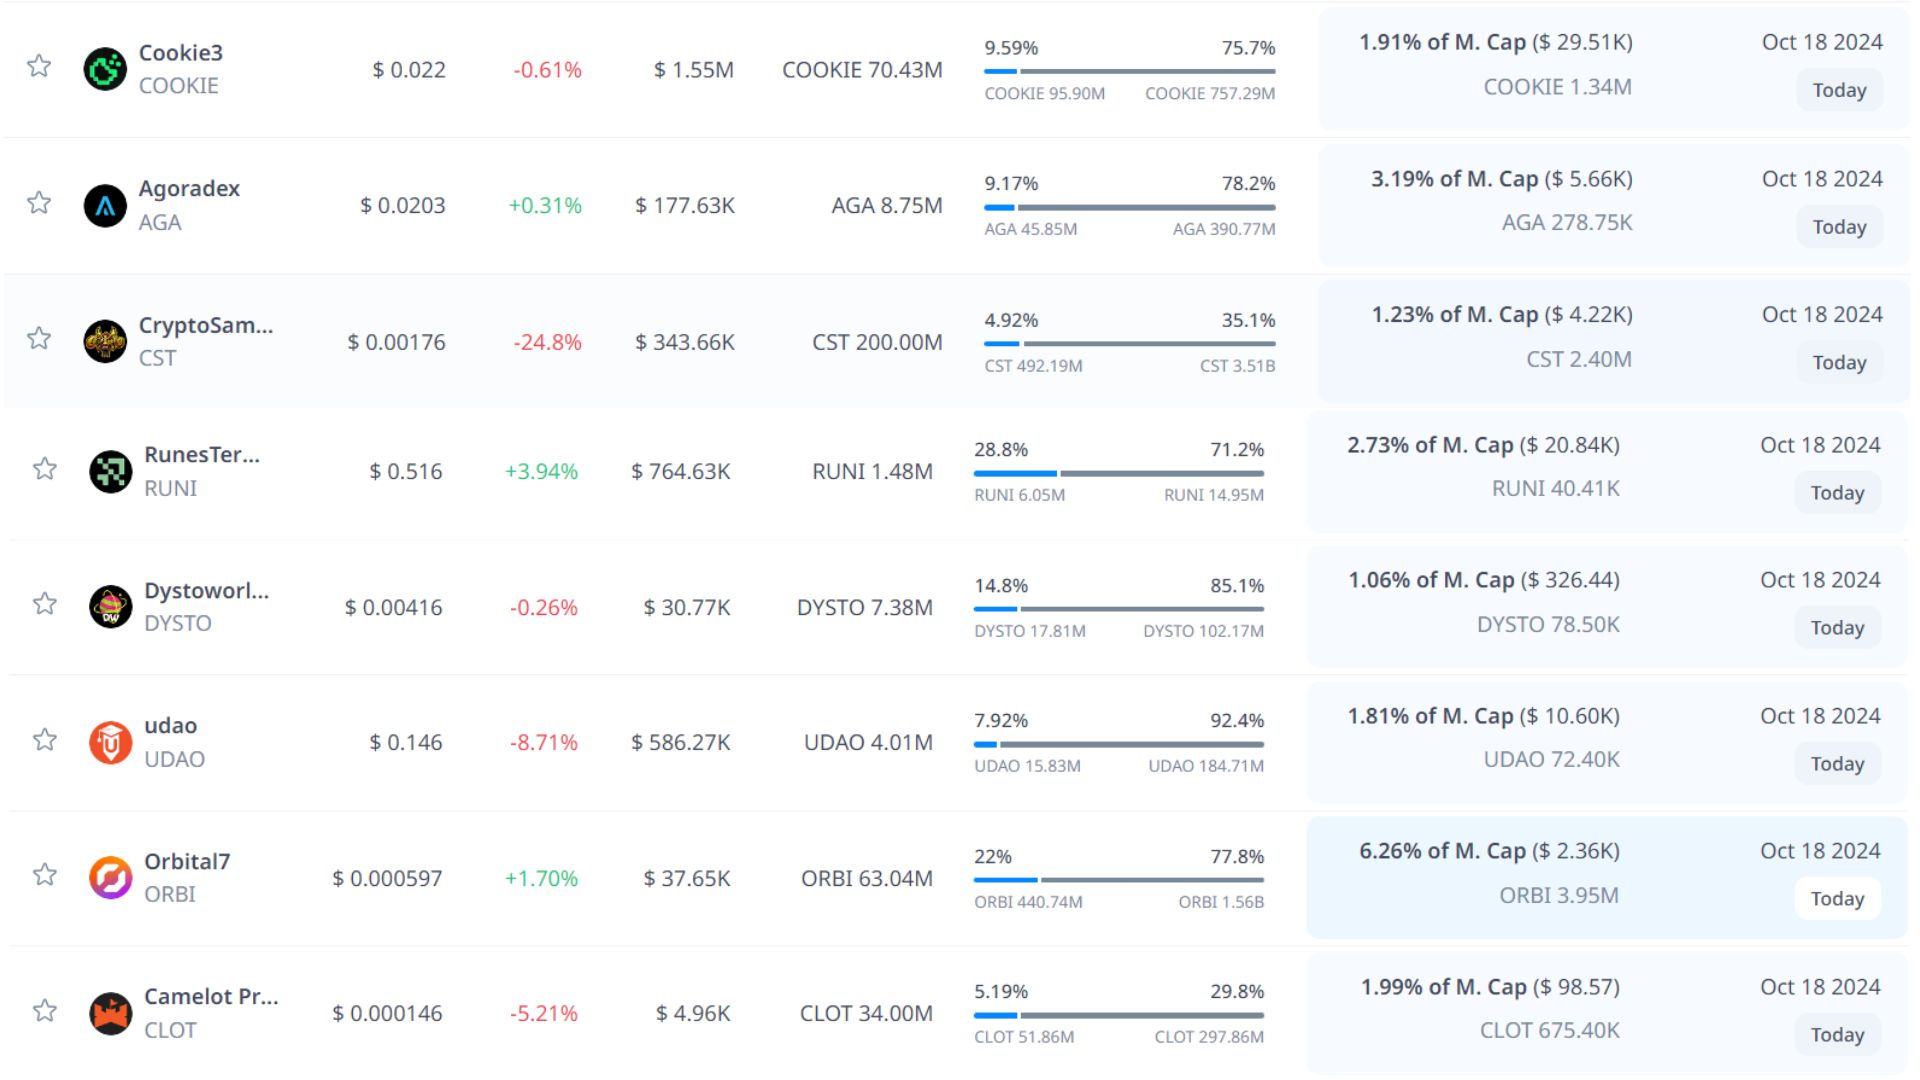The height and width of the screenshot is (1080, 1920).
Task: Toggle favorite star for Agoradex
Action: 39,203
